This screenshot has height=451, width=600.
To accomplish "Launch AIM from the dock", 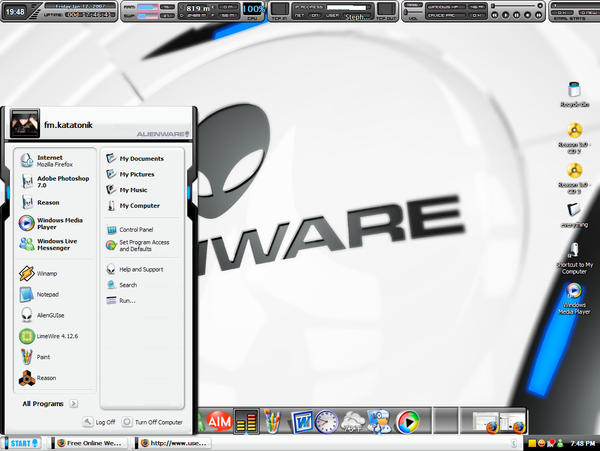I will (219, 422).
